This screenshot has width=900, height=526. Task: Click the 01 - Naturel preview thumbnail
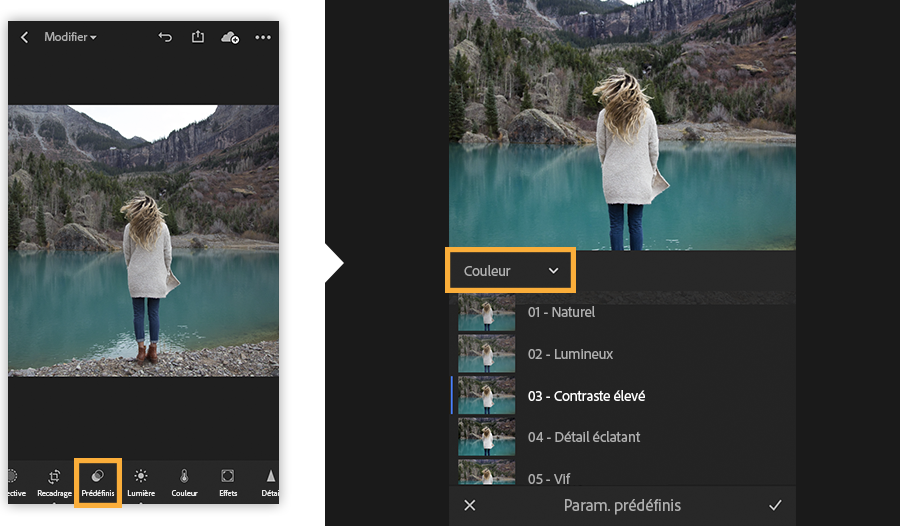486,312
